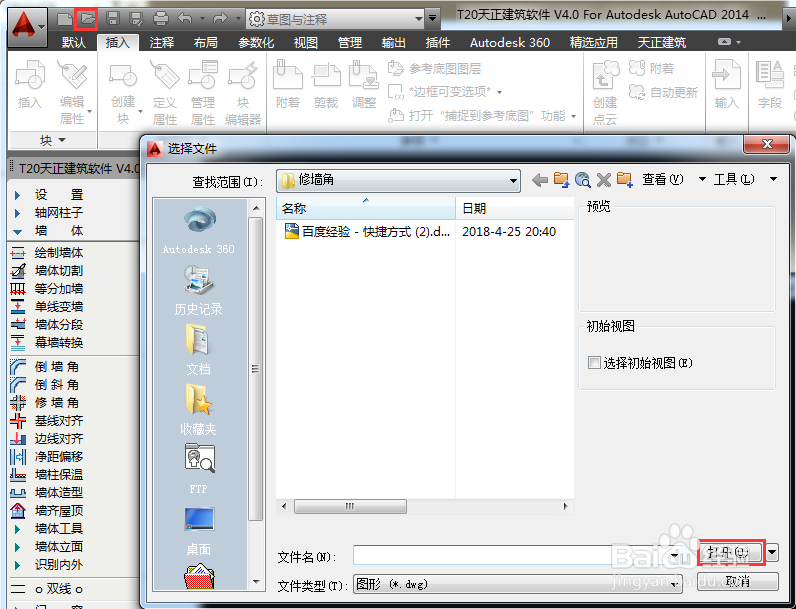Toggle 选择初始视图 checkbox
This screenshot has width=796, height=609.
pyautogui.click(x=593, y=363)
